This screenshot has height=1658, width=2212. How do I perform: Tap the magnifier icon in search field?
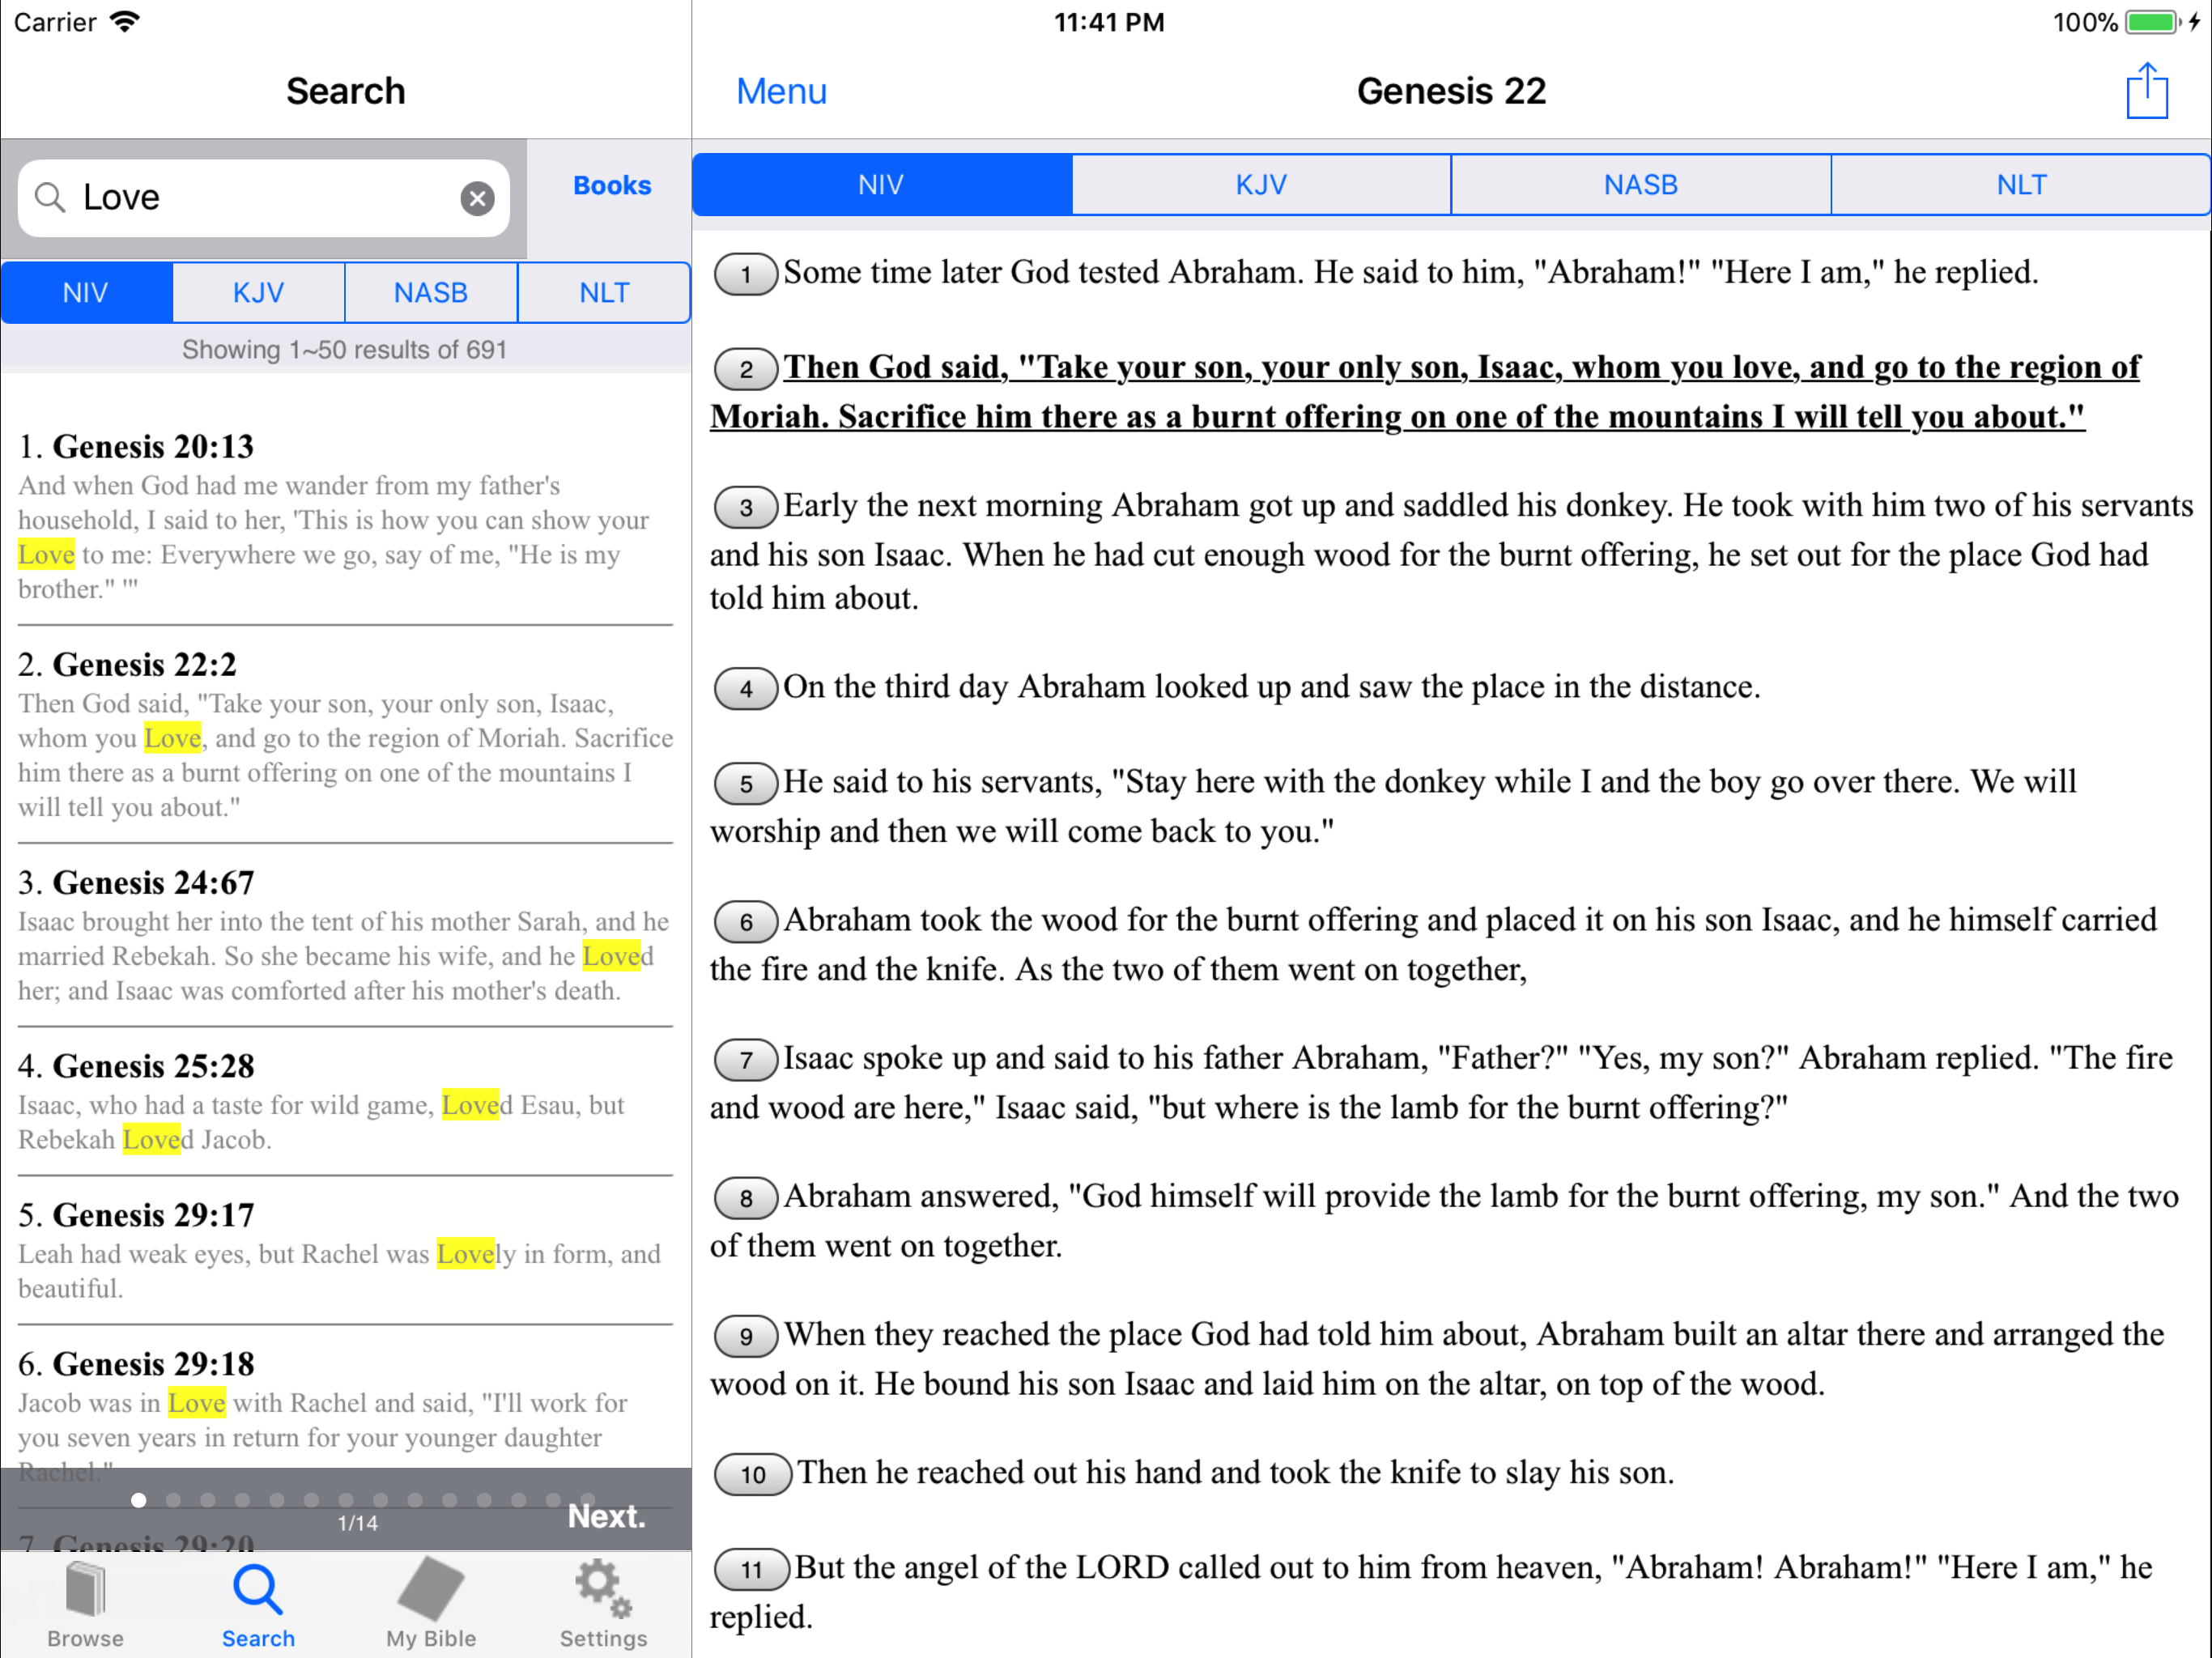point(50,198)
